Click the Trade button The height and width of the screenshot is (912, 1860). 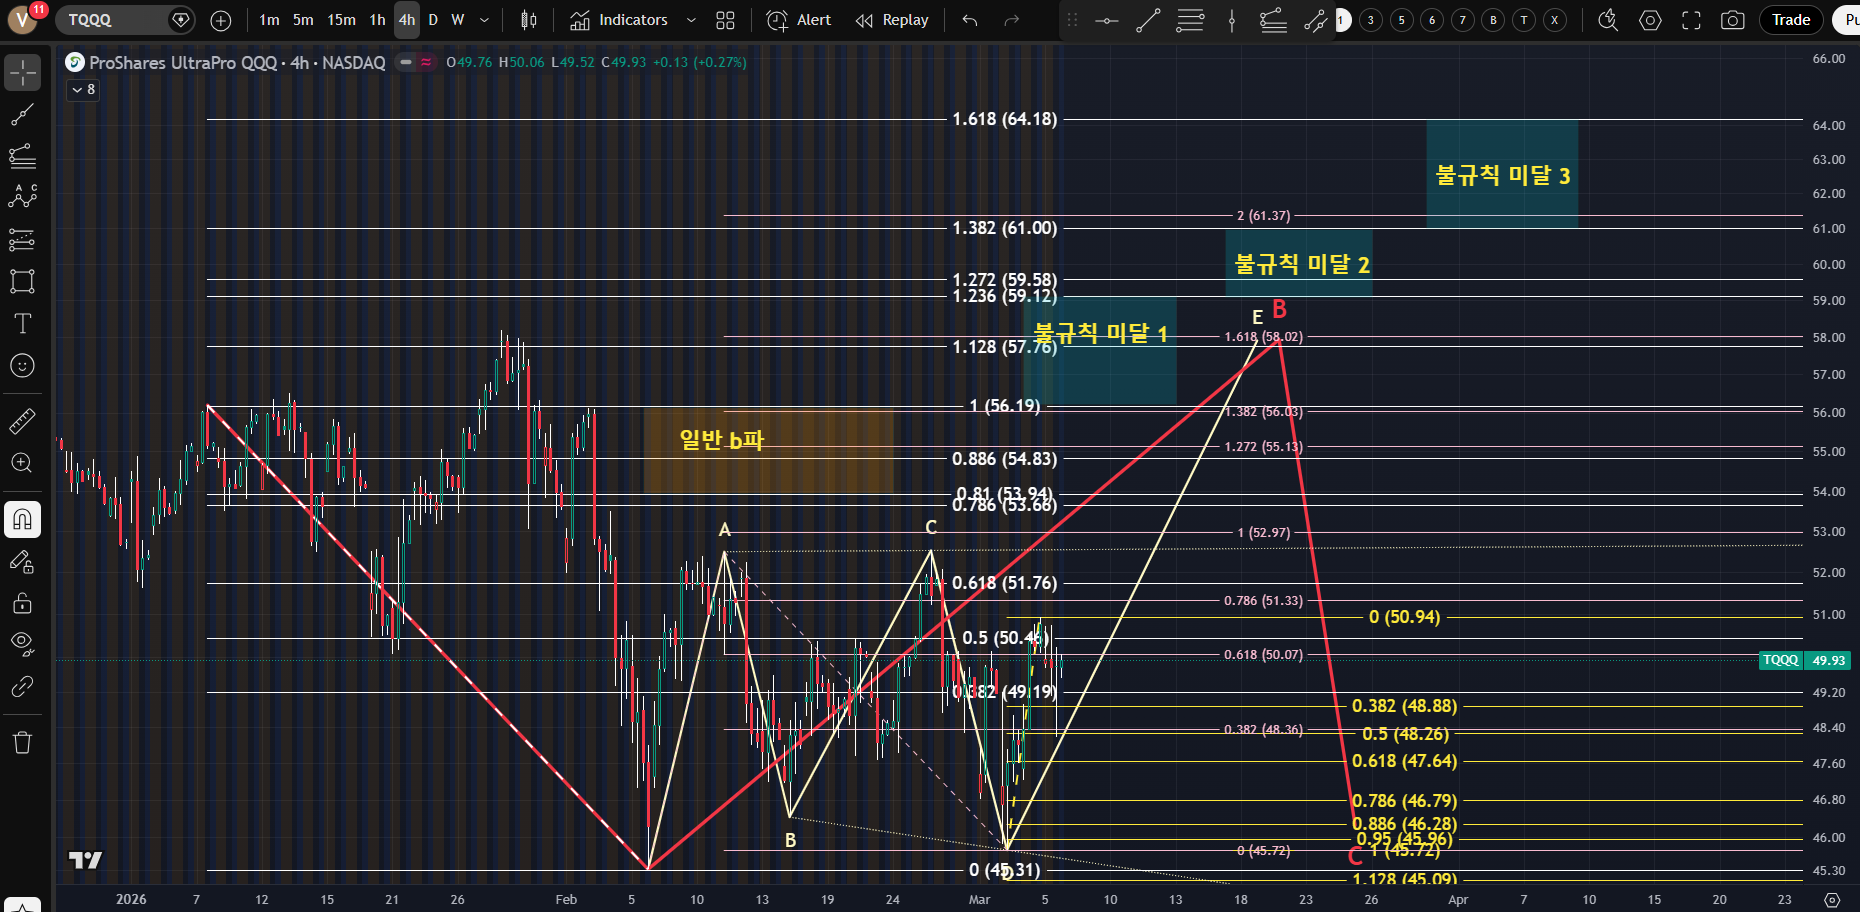tap(1790, 20)
